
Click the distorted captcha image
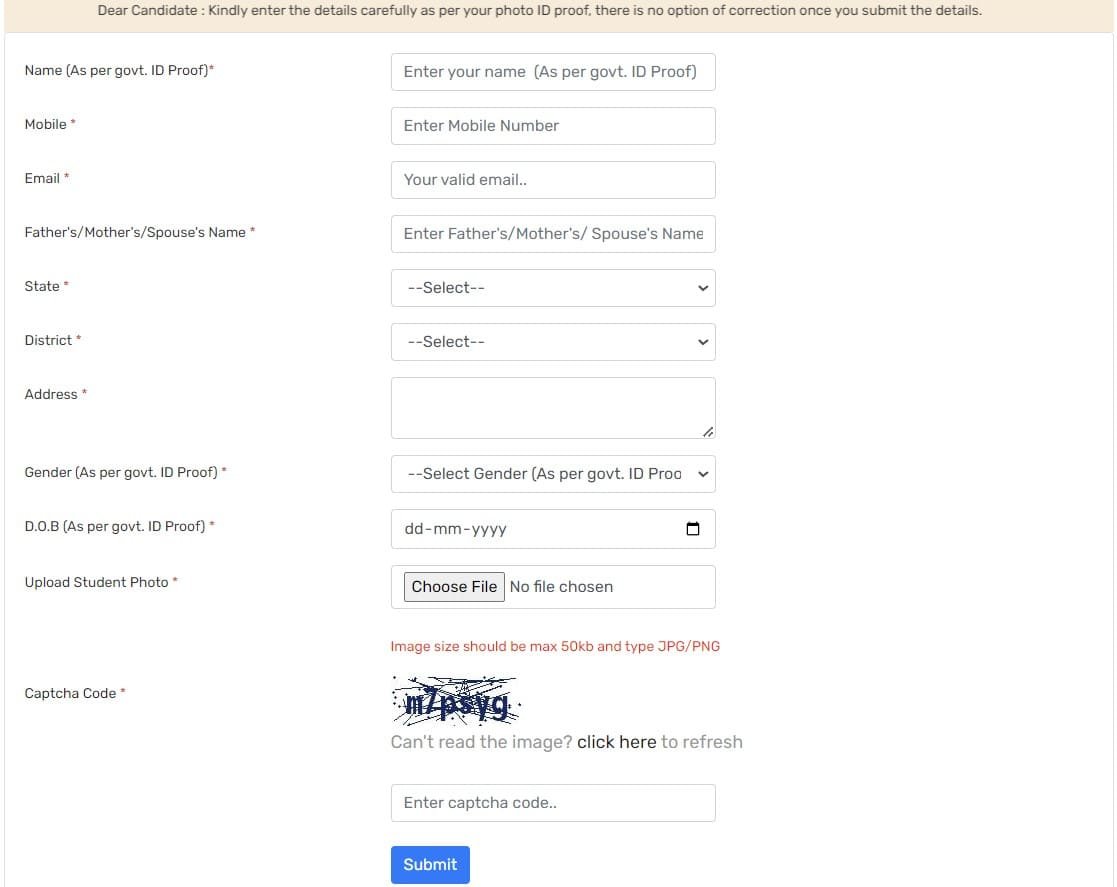tap(456, 700)
